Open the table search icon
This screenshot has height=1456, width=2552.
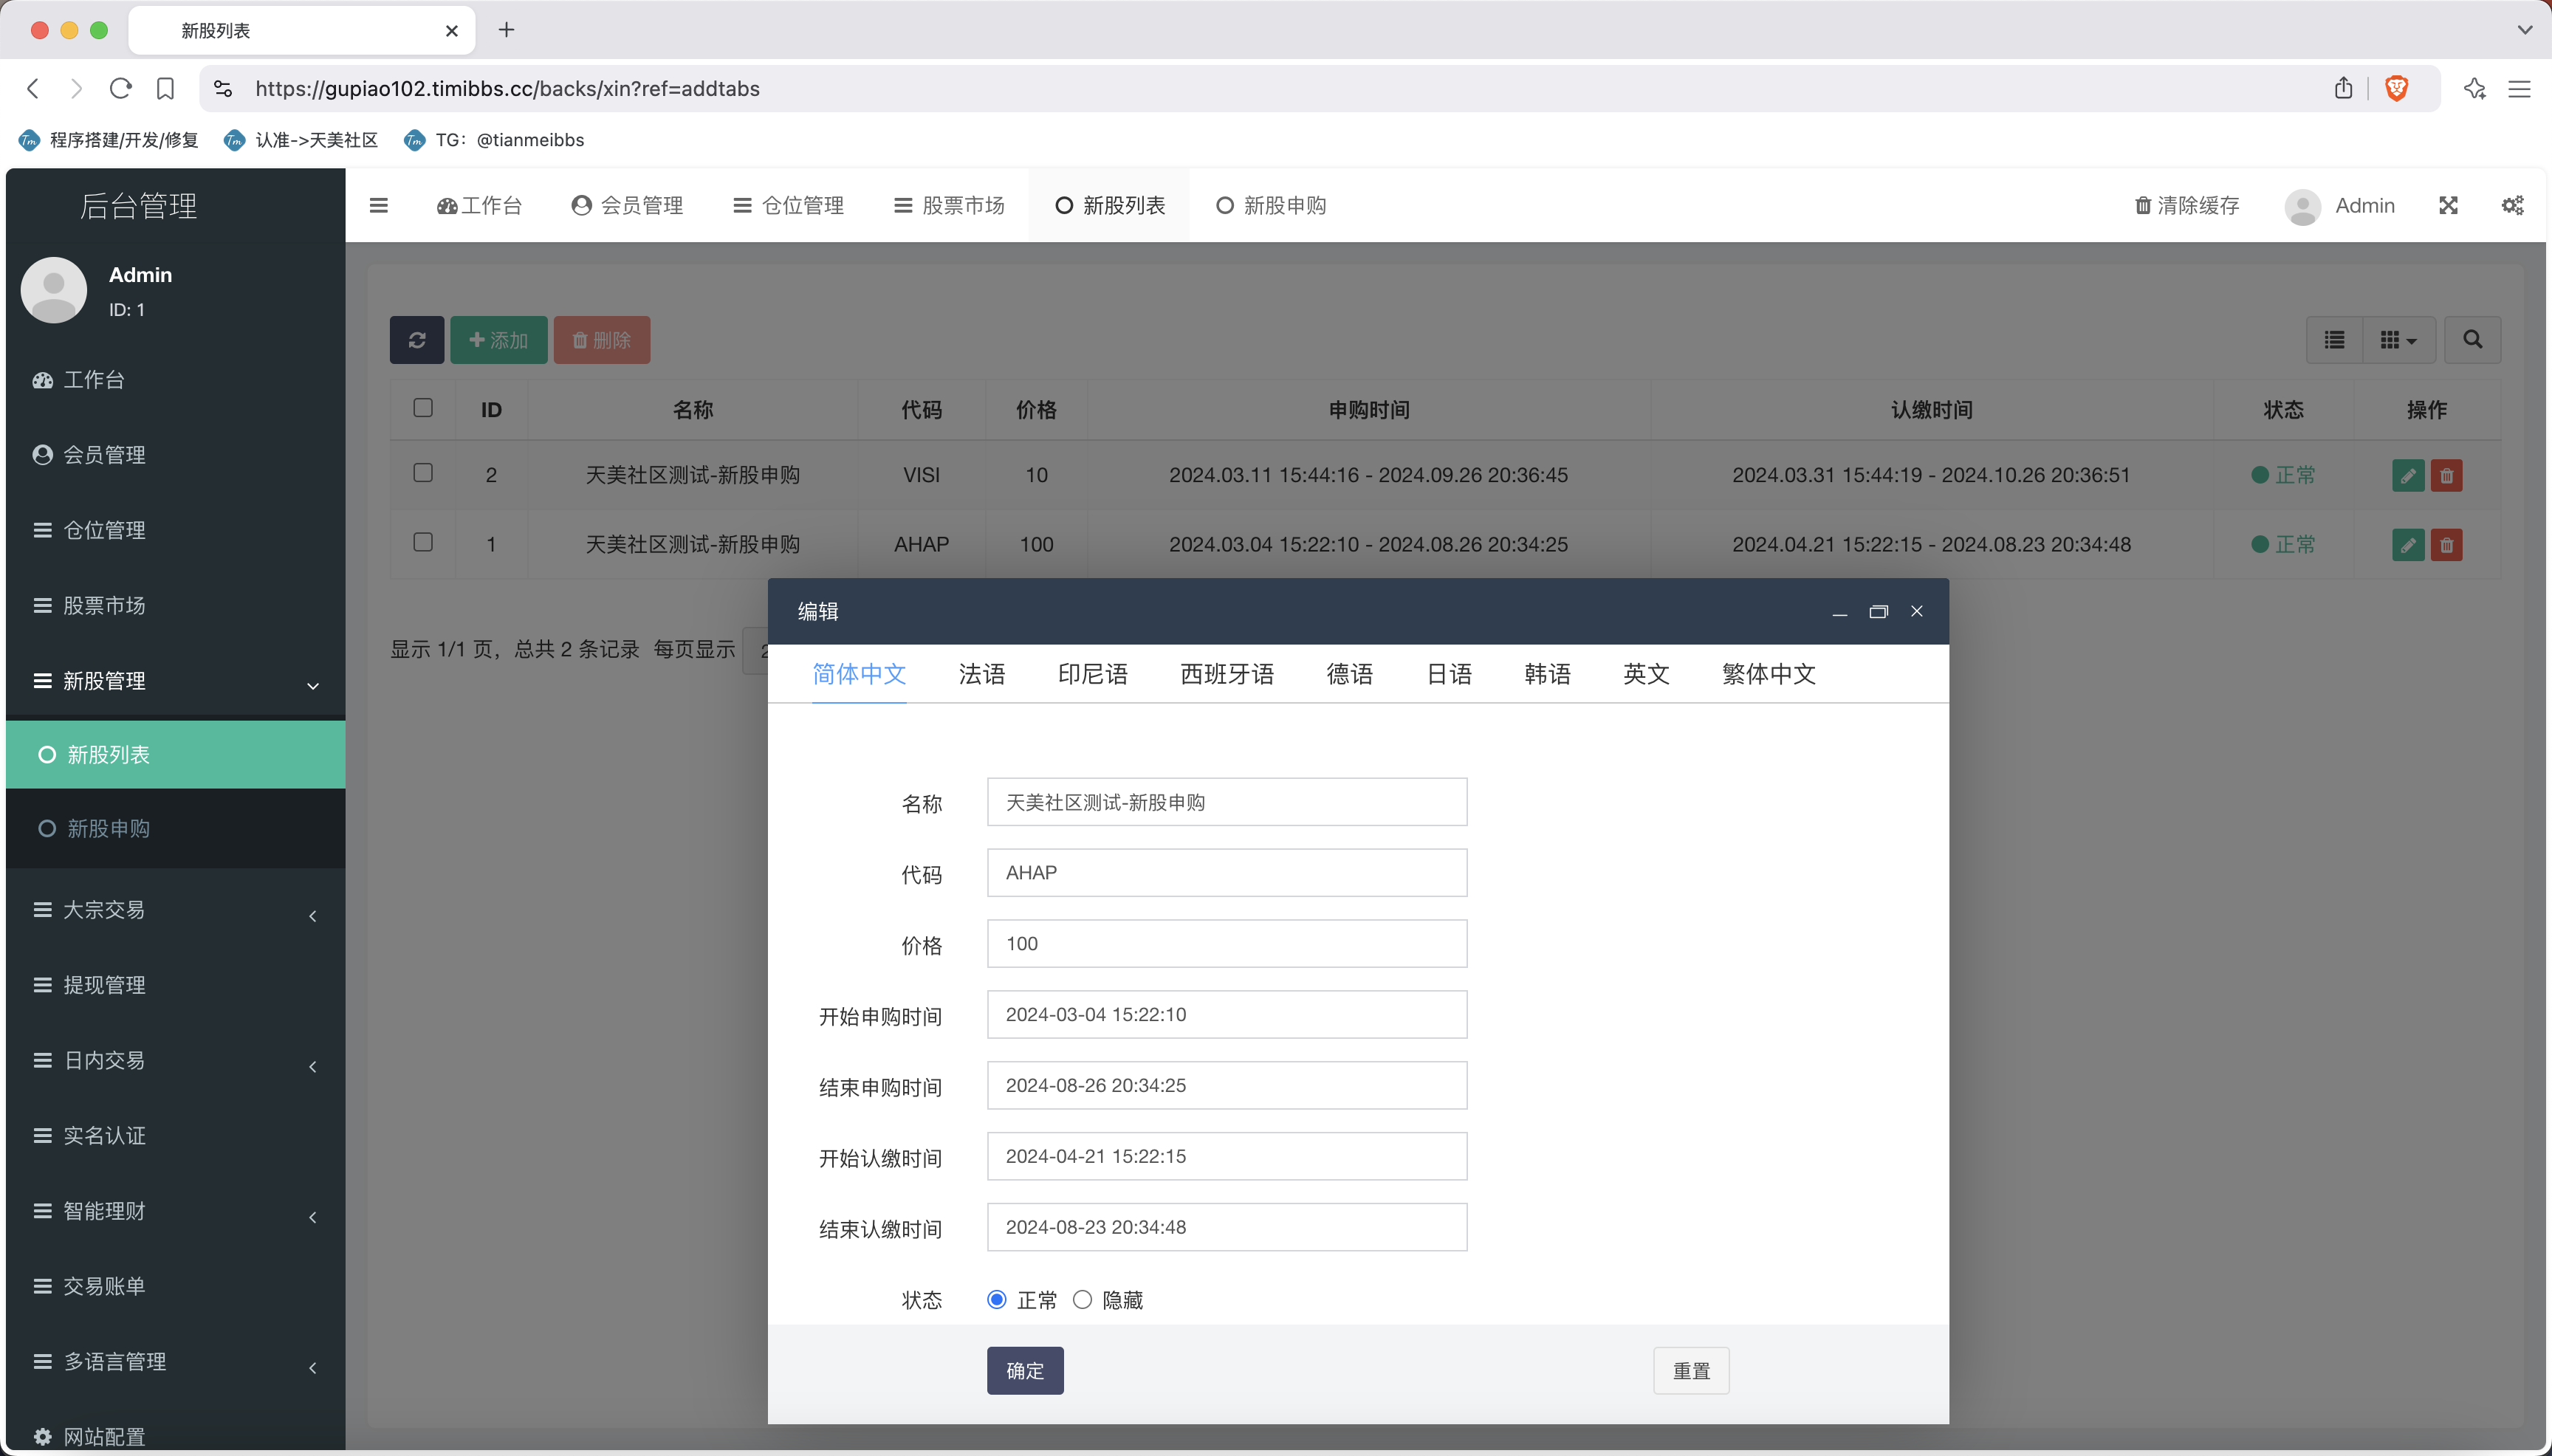2472,340
